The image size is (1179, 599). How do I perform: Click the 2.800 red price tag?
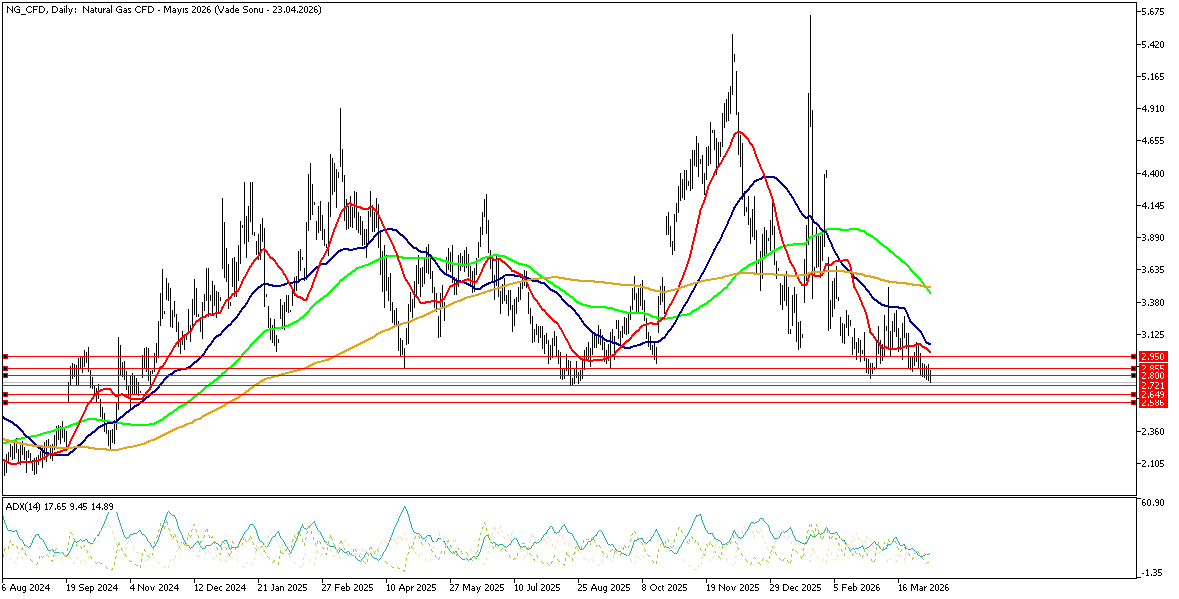(x=1153, y=375)
